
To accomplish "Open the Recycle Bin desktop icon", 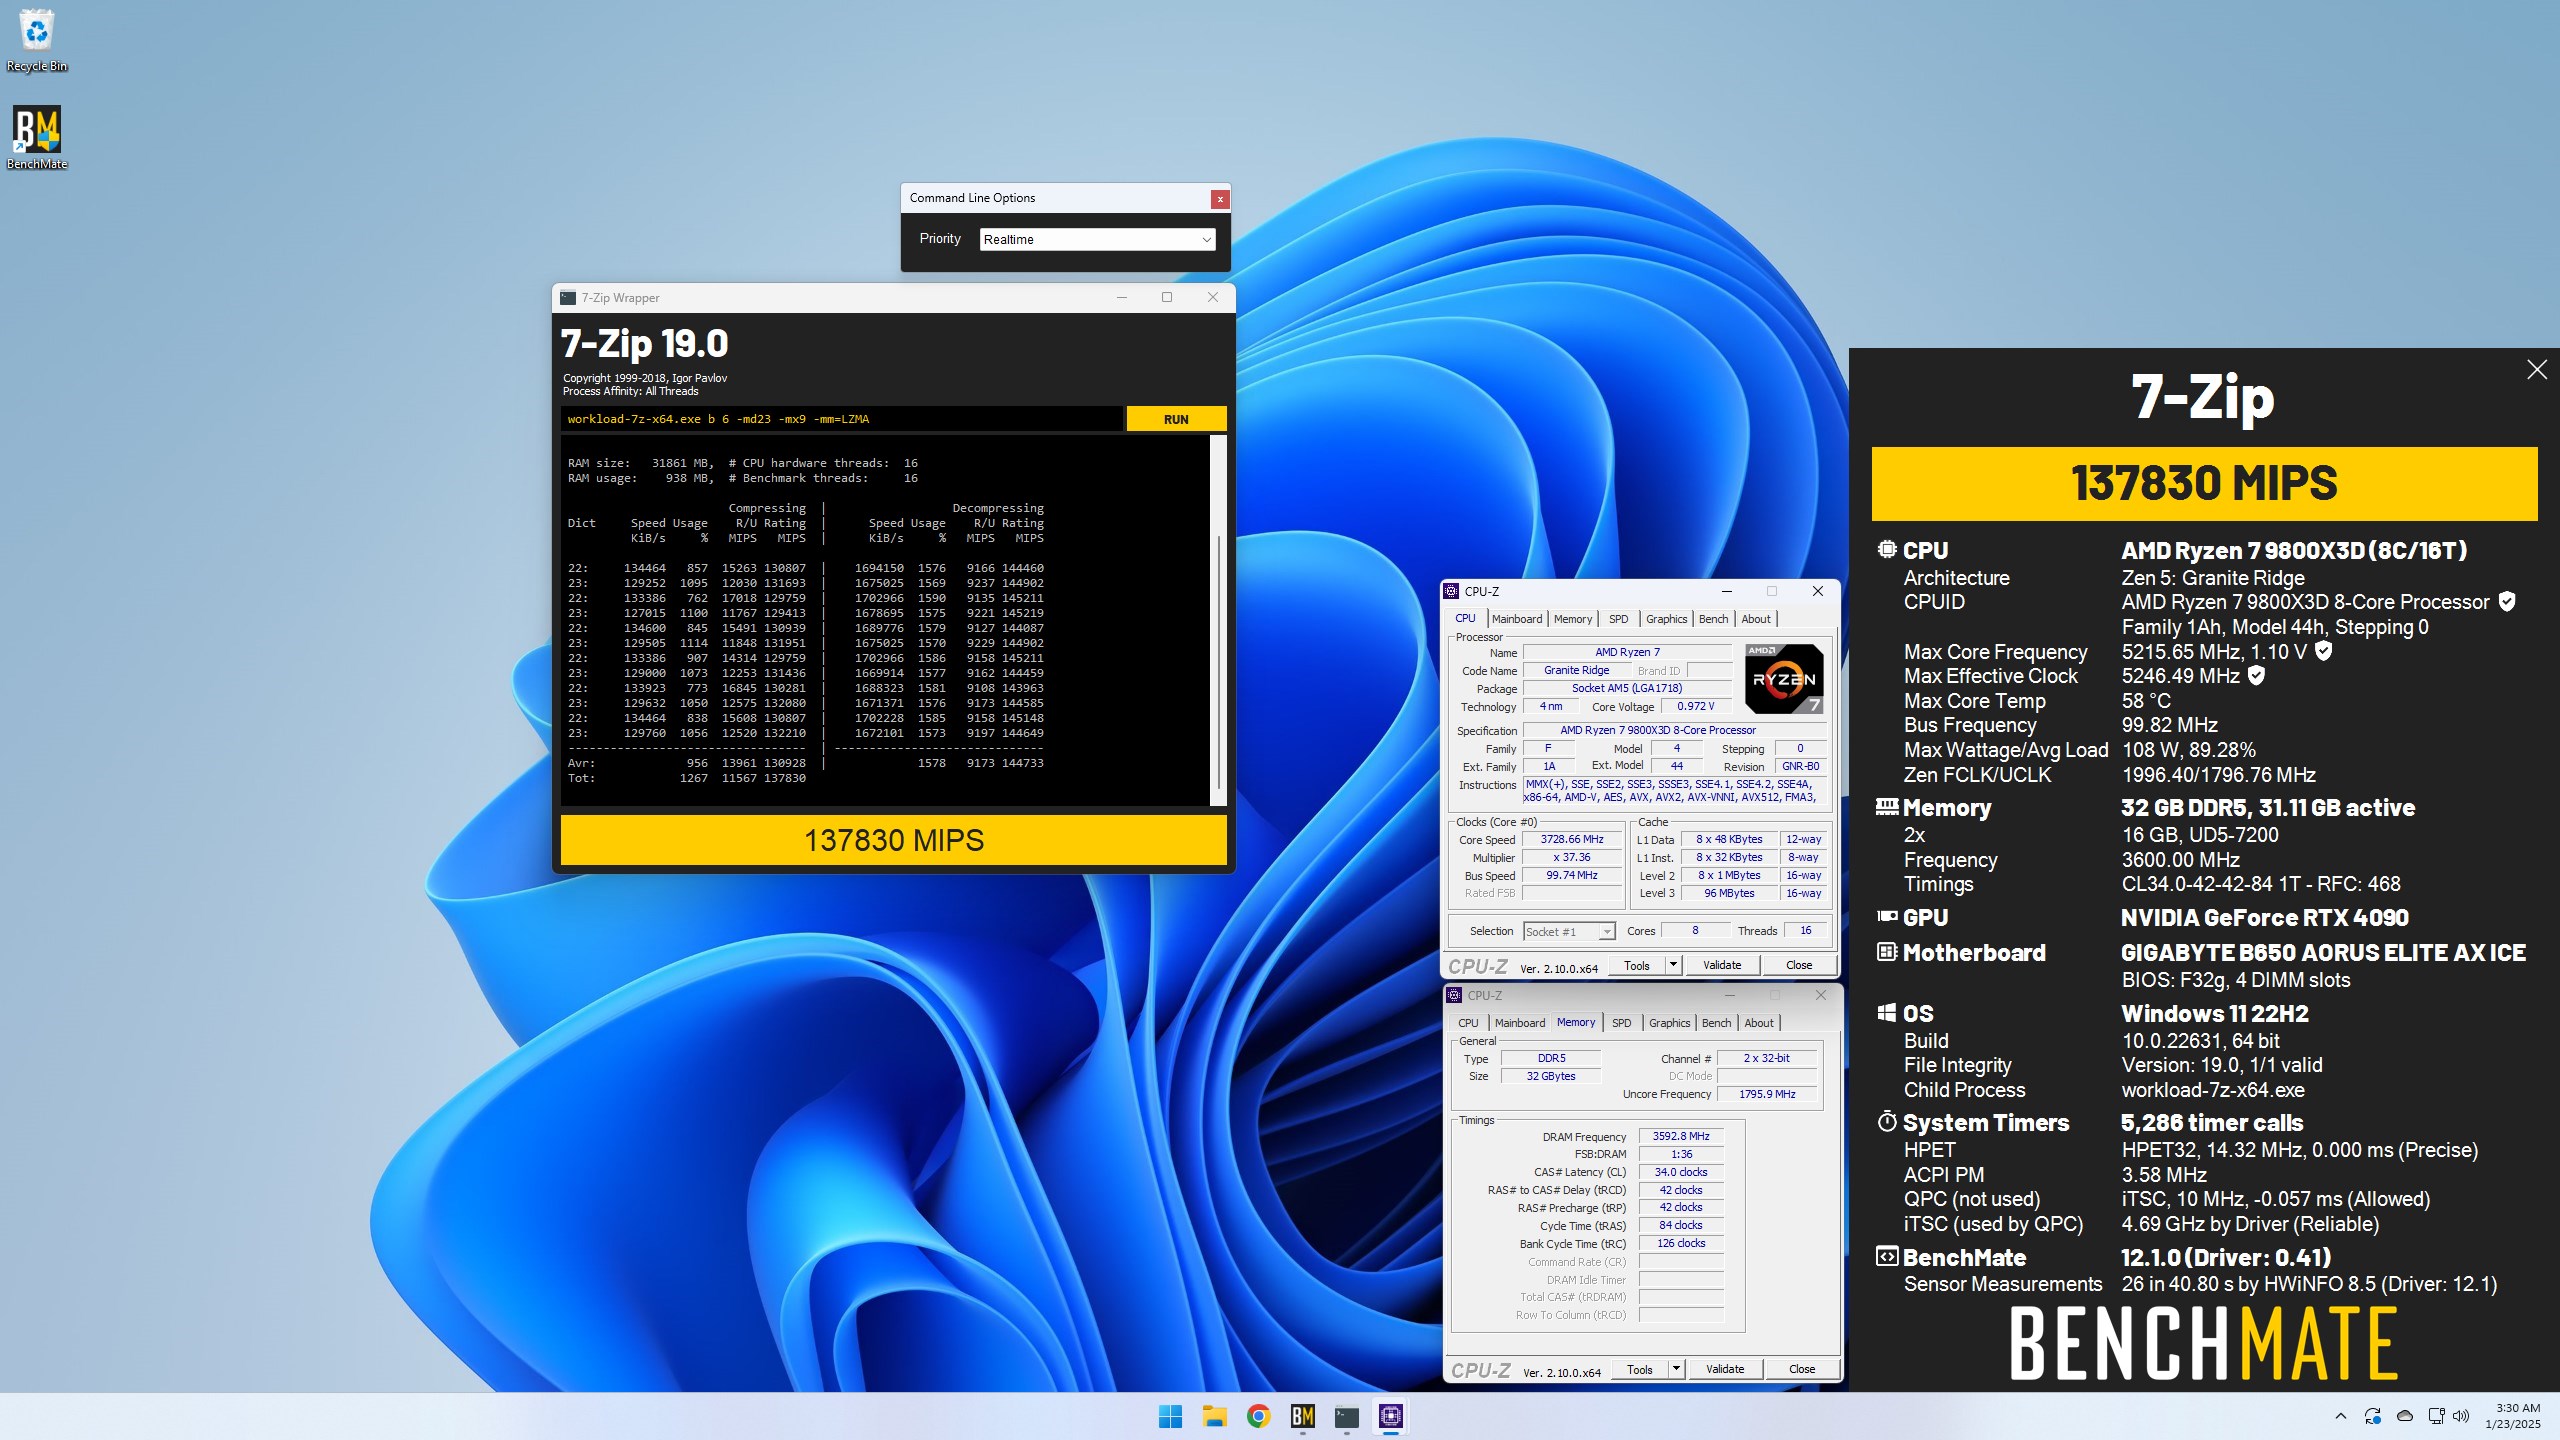I will point(37,40).
